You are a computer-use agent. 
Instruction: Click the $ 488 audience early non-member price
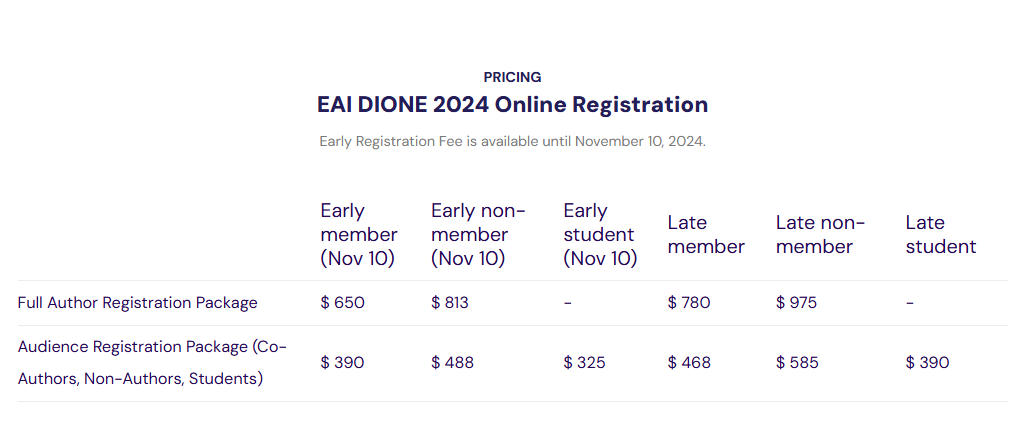coord(453,363)
